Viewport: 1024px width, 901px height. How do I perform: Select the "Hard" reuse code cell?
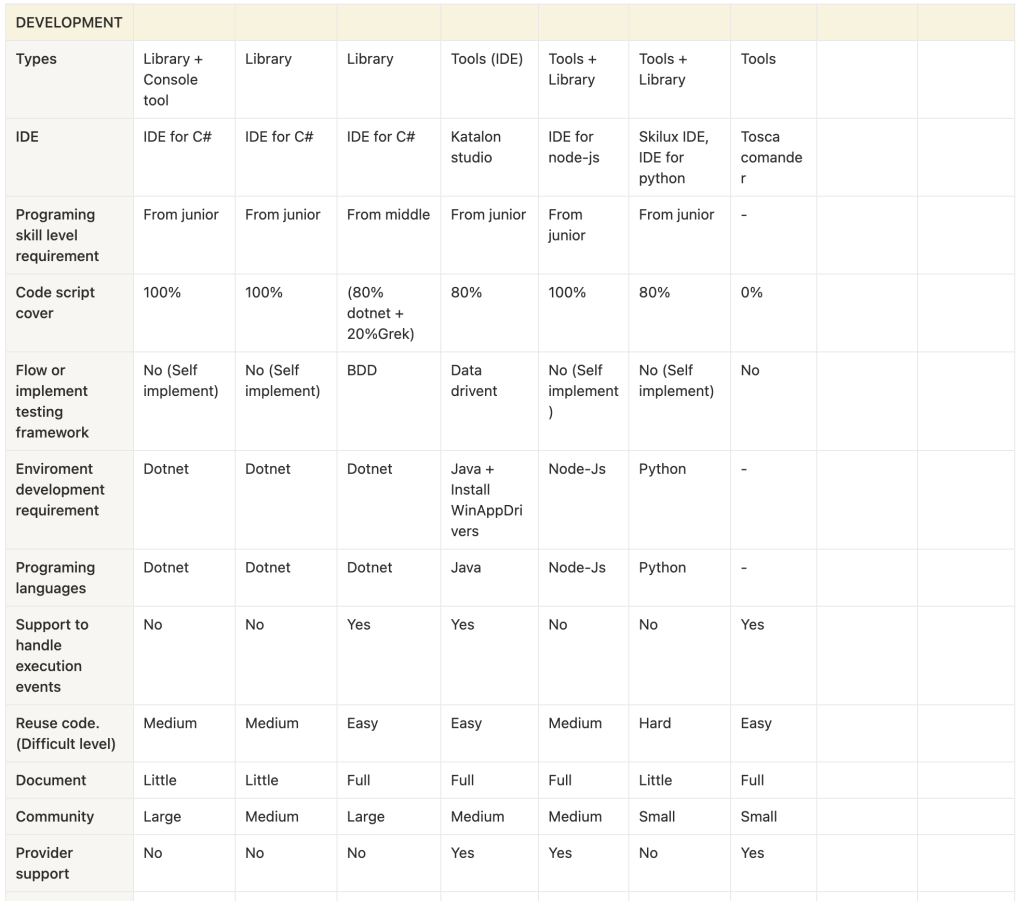655,723
